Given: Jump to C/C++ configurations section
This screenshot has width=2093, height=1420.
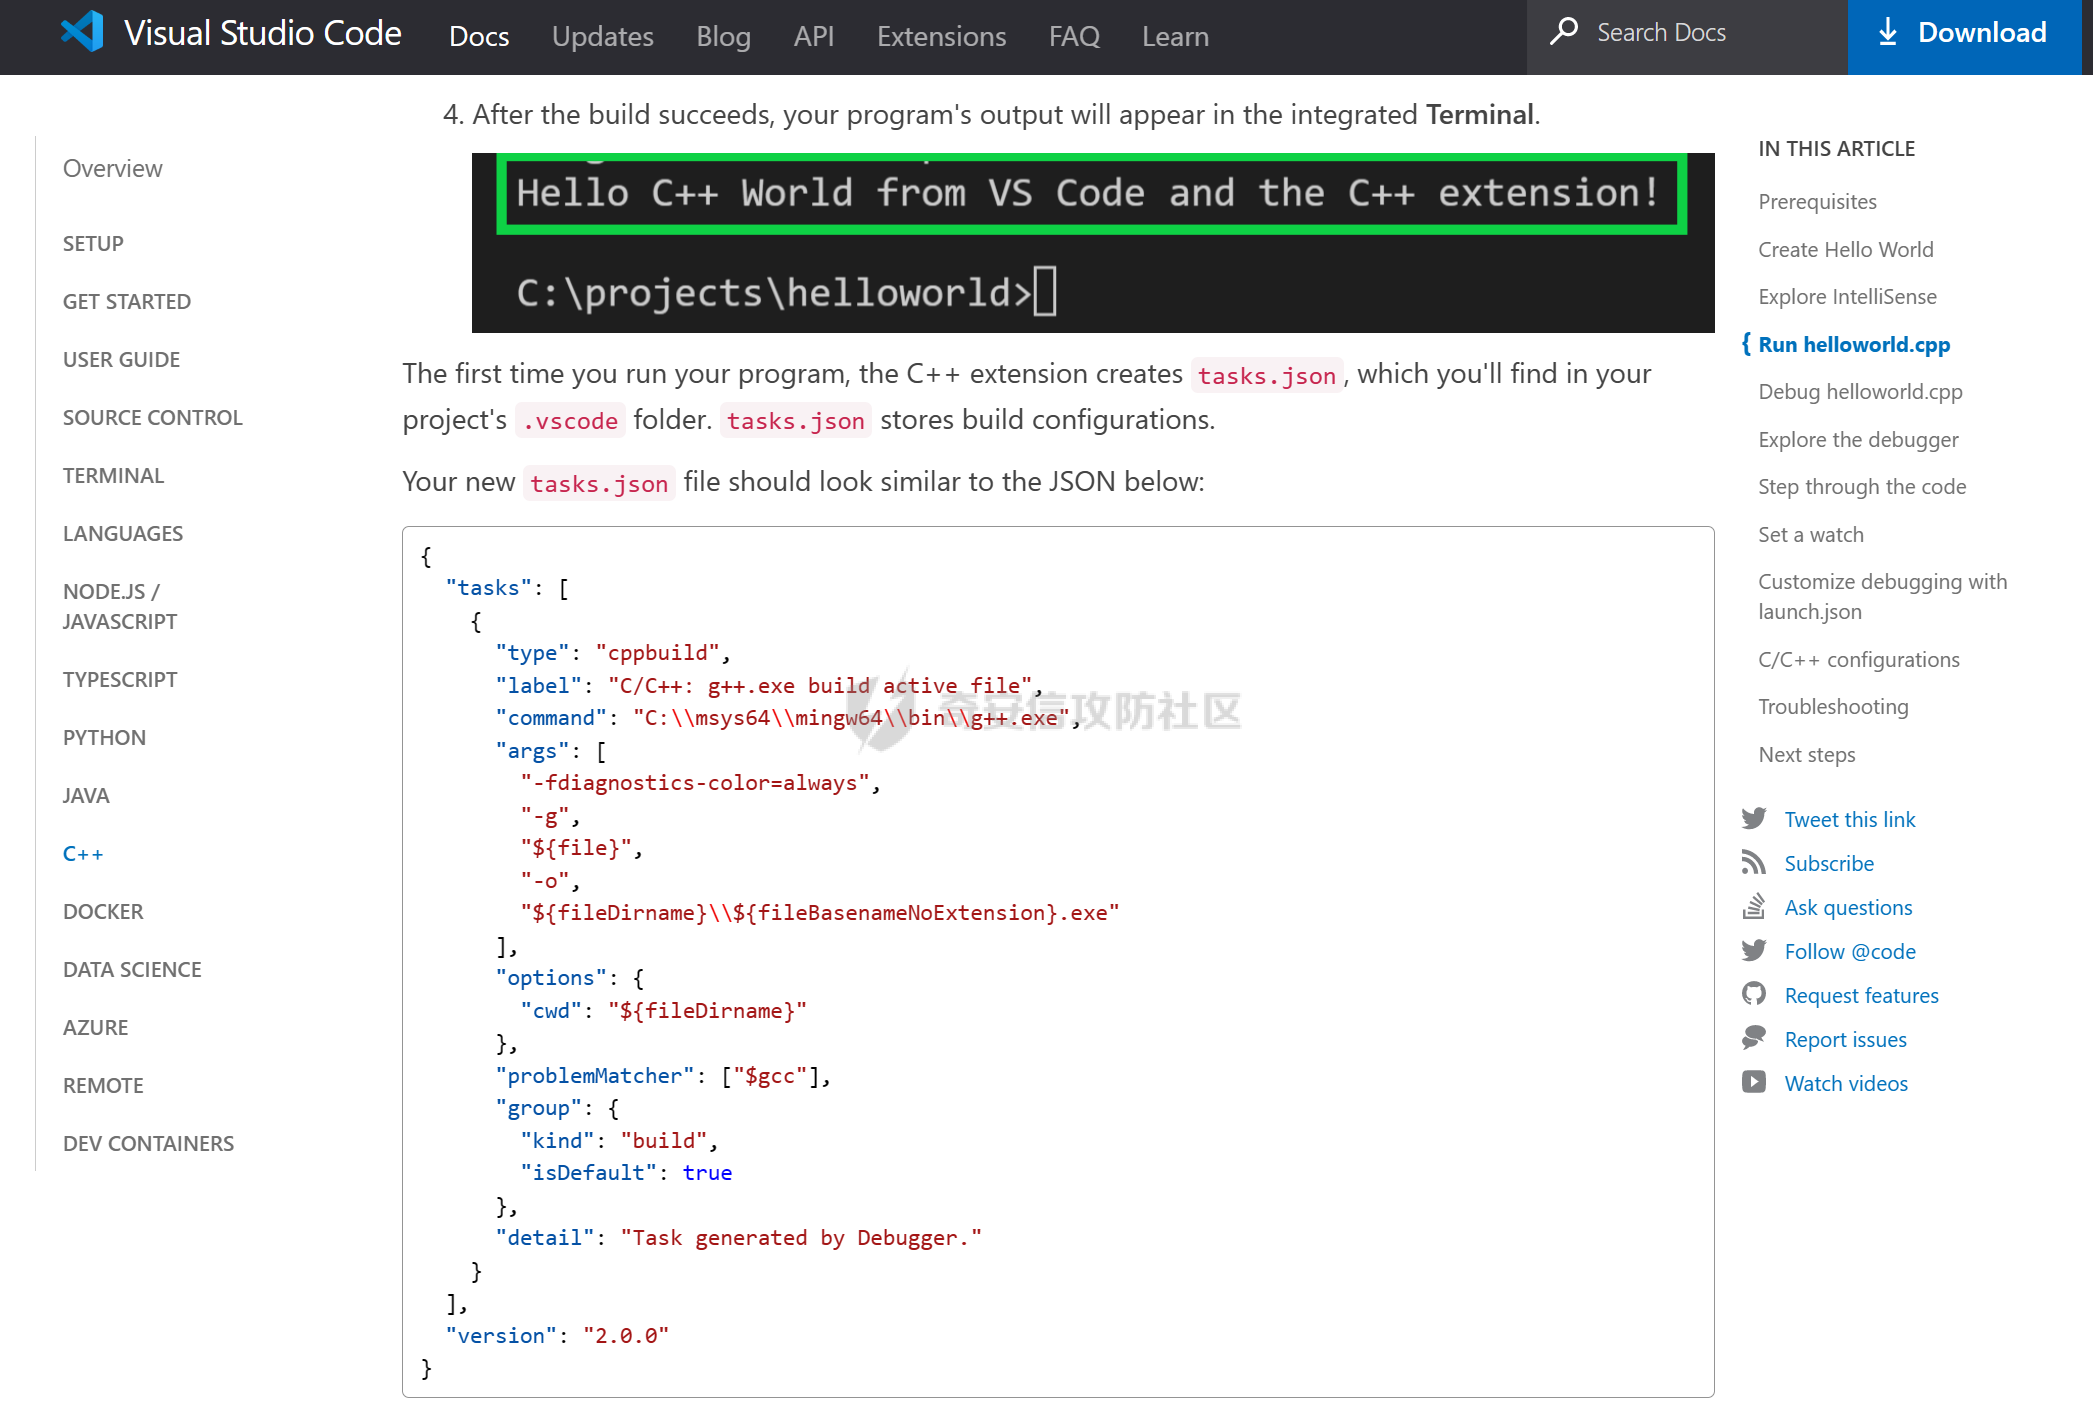Looking at the screenshot, I should coord(1859,660).
